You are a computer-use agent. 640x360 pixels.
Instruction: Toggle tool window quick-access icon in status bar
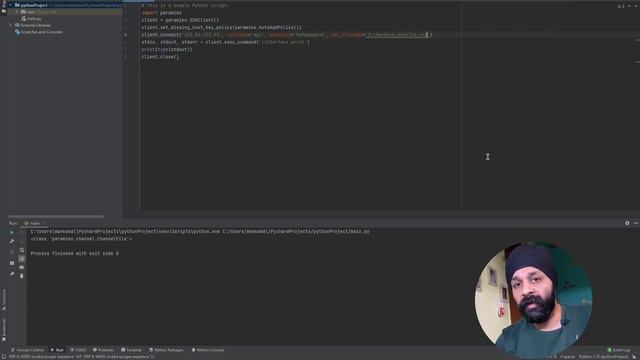click(4, 357)
